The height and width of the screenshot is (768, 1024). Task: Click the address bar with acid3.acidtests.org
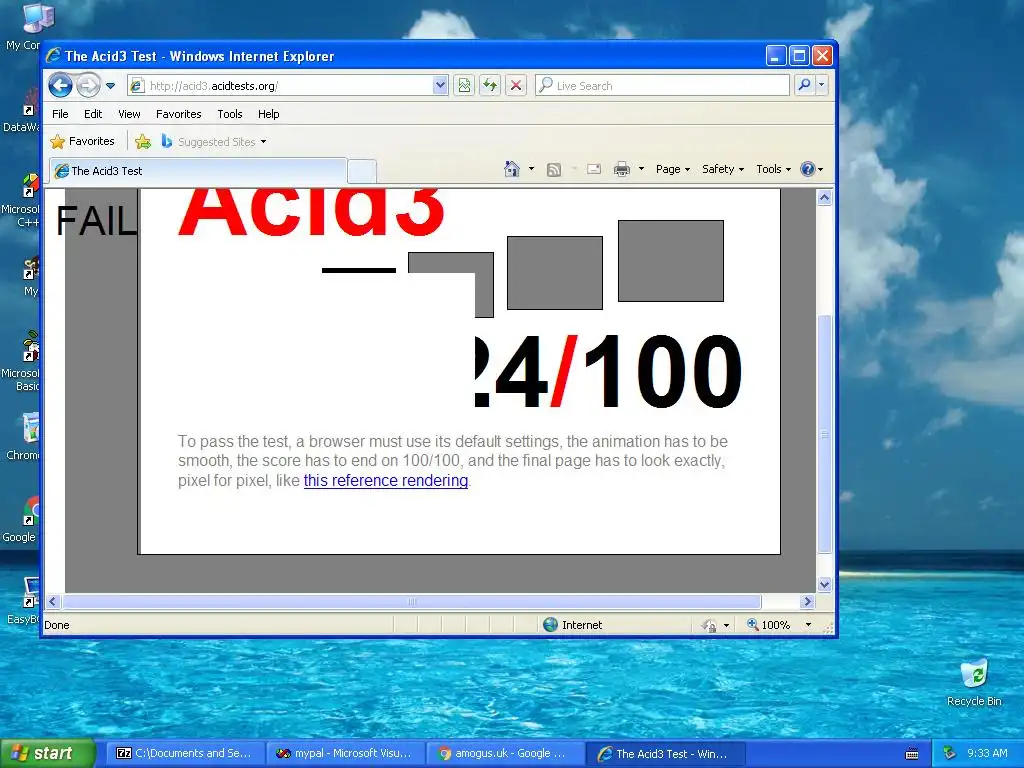pos(281,86)
